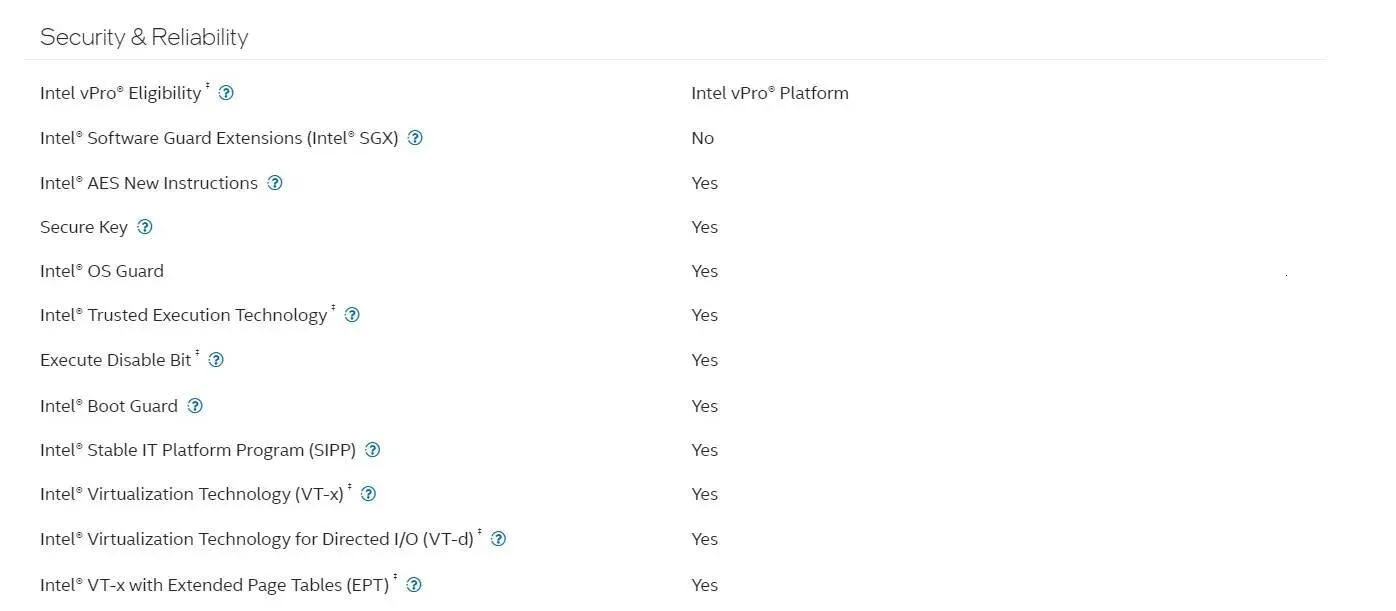Image resolution: width=1396 pixels, height=611 pixels.
Task: Open help icon for Virtualization Technology (VT-x)
Action: [x=368, y=494]
